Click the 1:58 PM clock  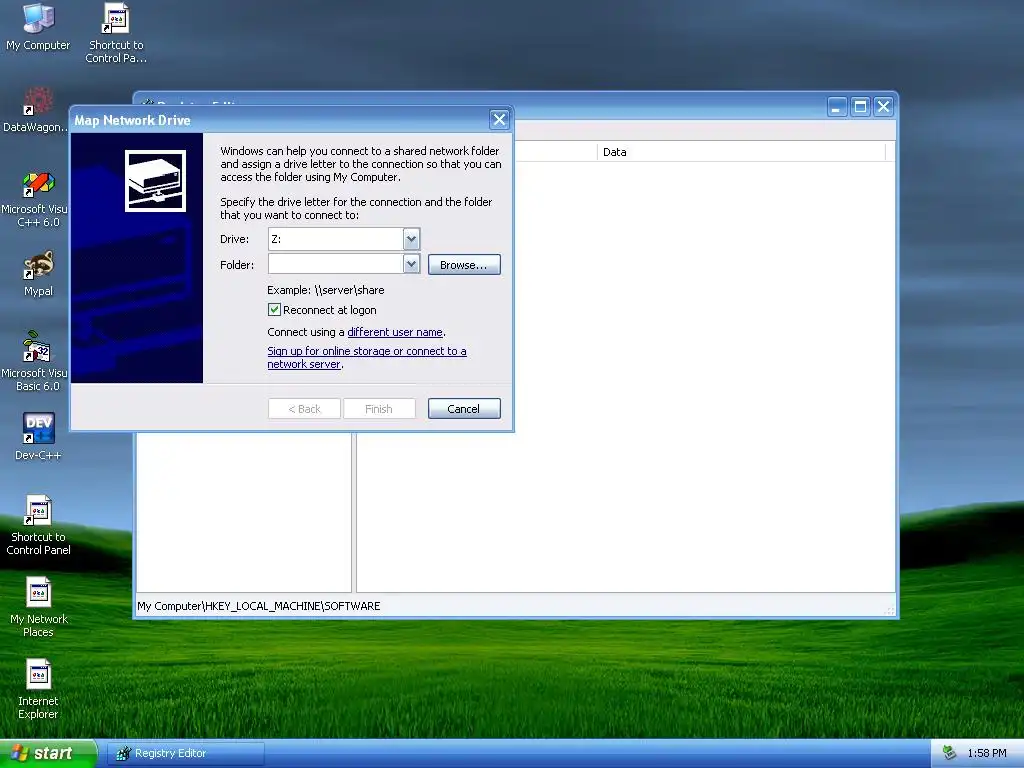986,753
